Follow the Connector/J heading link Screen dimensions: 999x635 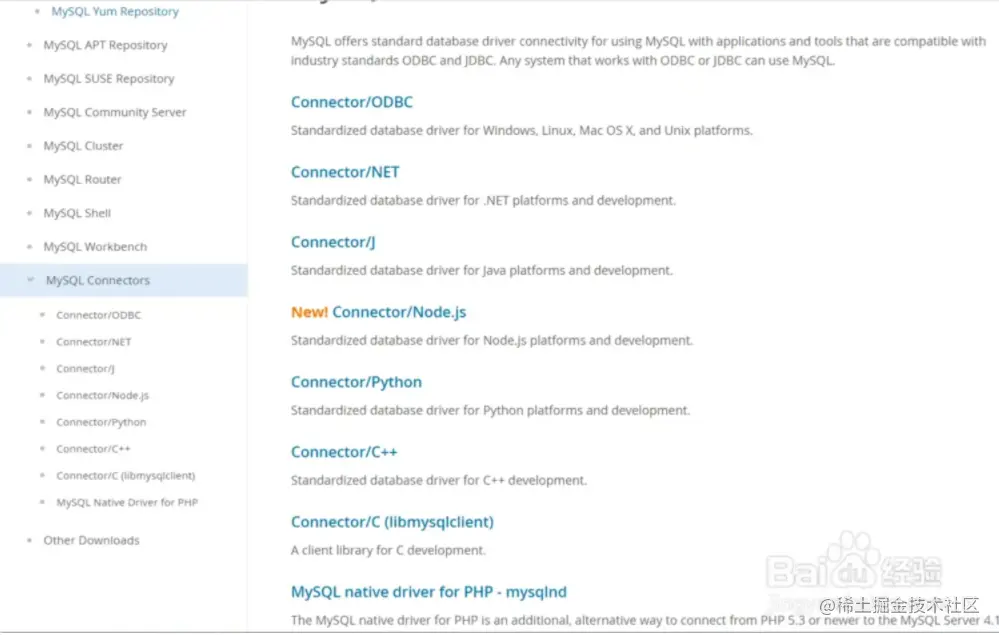[333, 242]
